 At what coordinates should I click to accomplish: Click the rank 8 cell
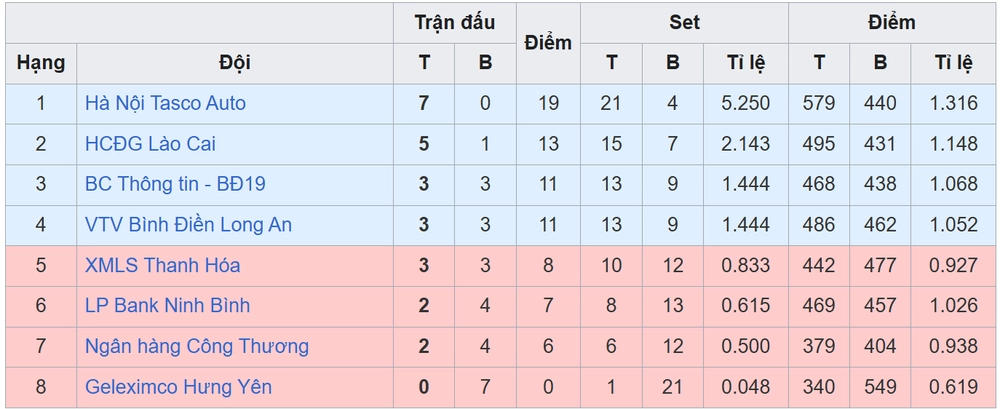click(x=41, y=387)
